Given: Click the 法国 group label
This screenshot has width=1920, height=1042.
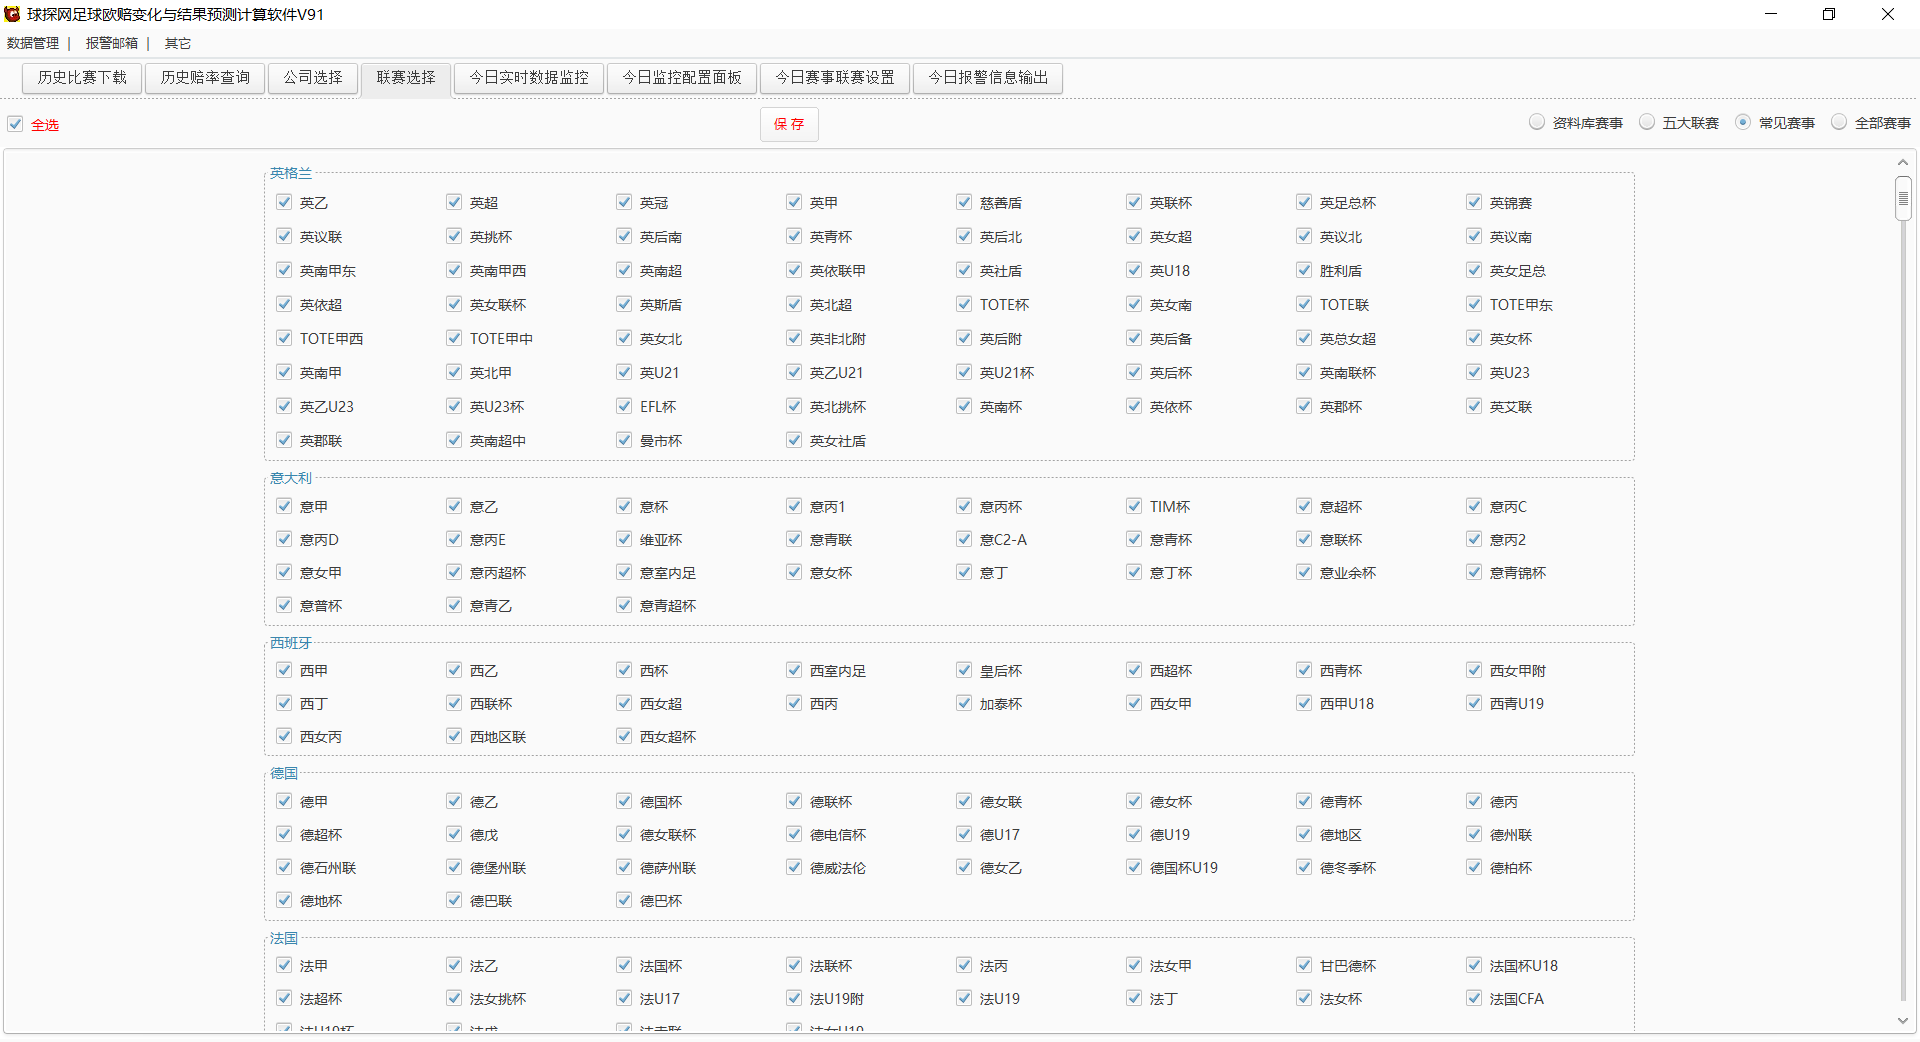Looking at the screenshot, I should tap(284, 938).
